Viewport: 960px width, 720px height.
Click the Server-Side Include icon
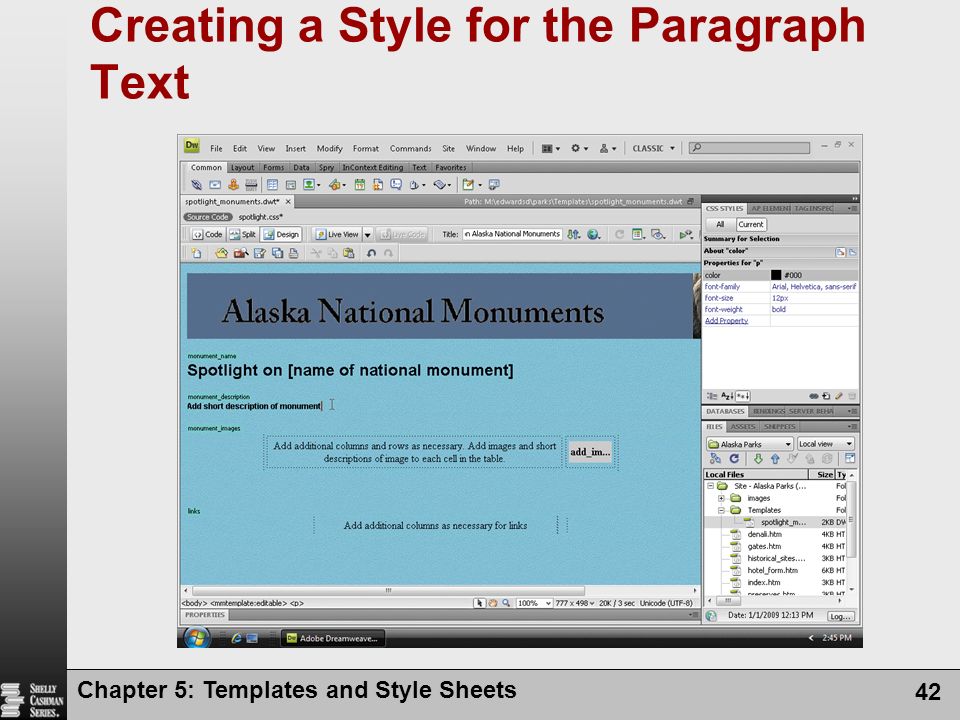pos(378,184)
